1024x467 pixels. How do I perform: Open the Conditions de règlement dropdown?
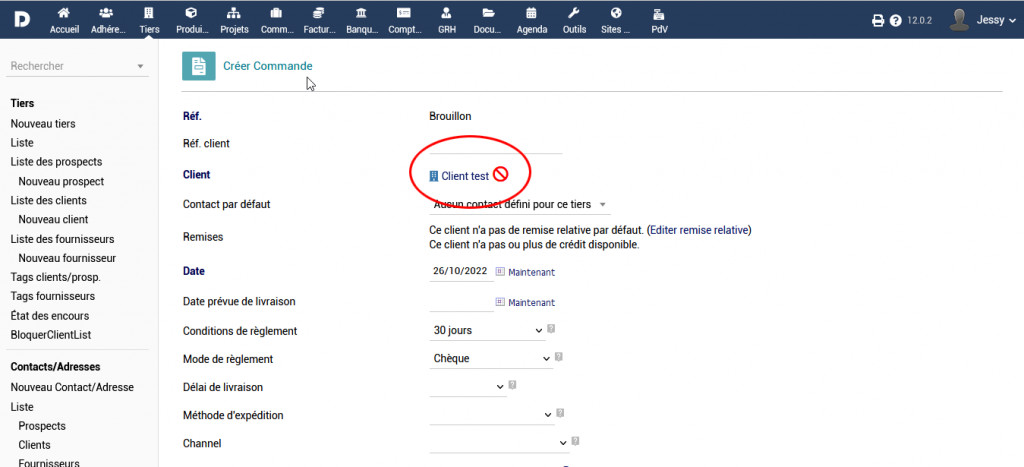point(488,330)
